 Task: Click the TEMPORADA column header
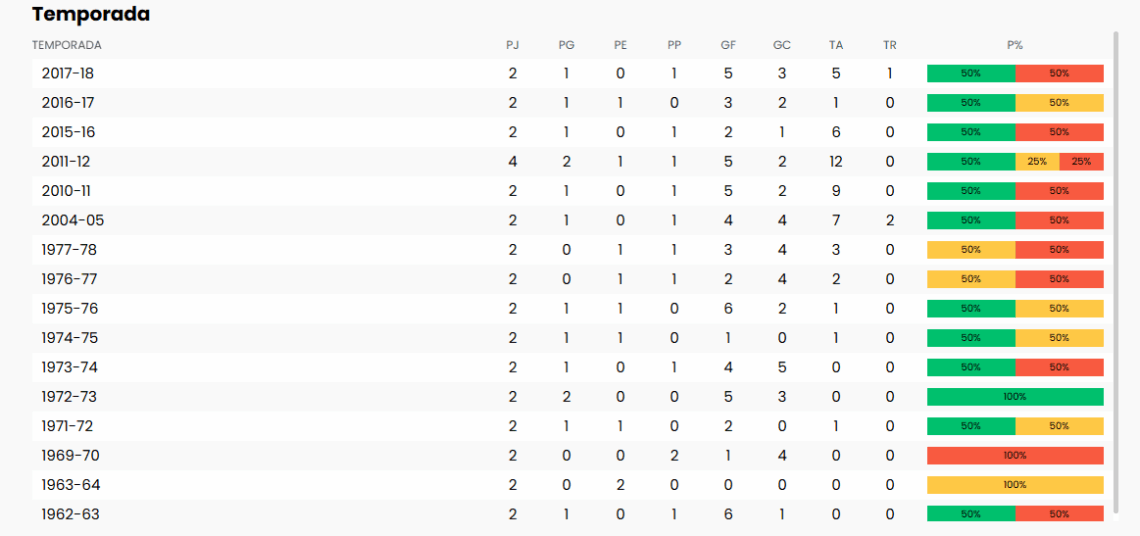coord(67,45)
